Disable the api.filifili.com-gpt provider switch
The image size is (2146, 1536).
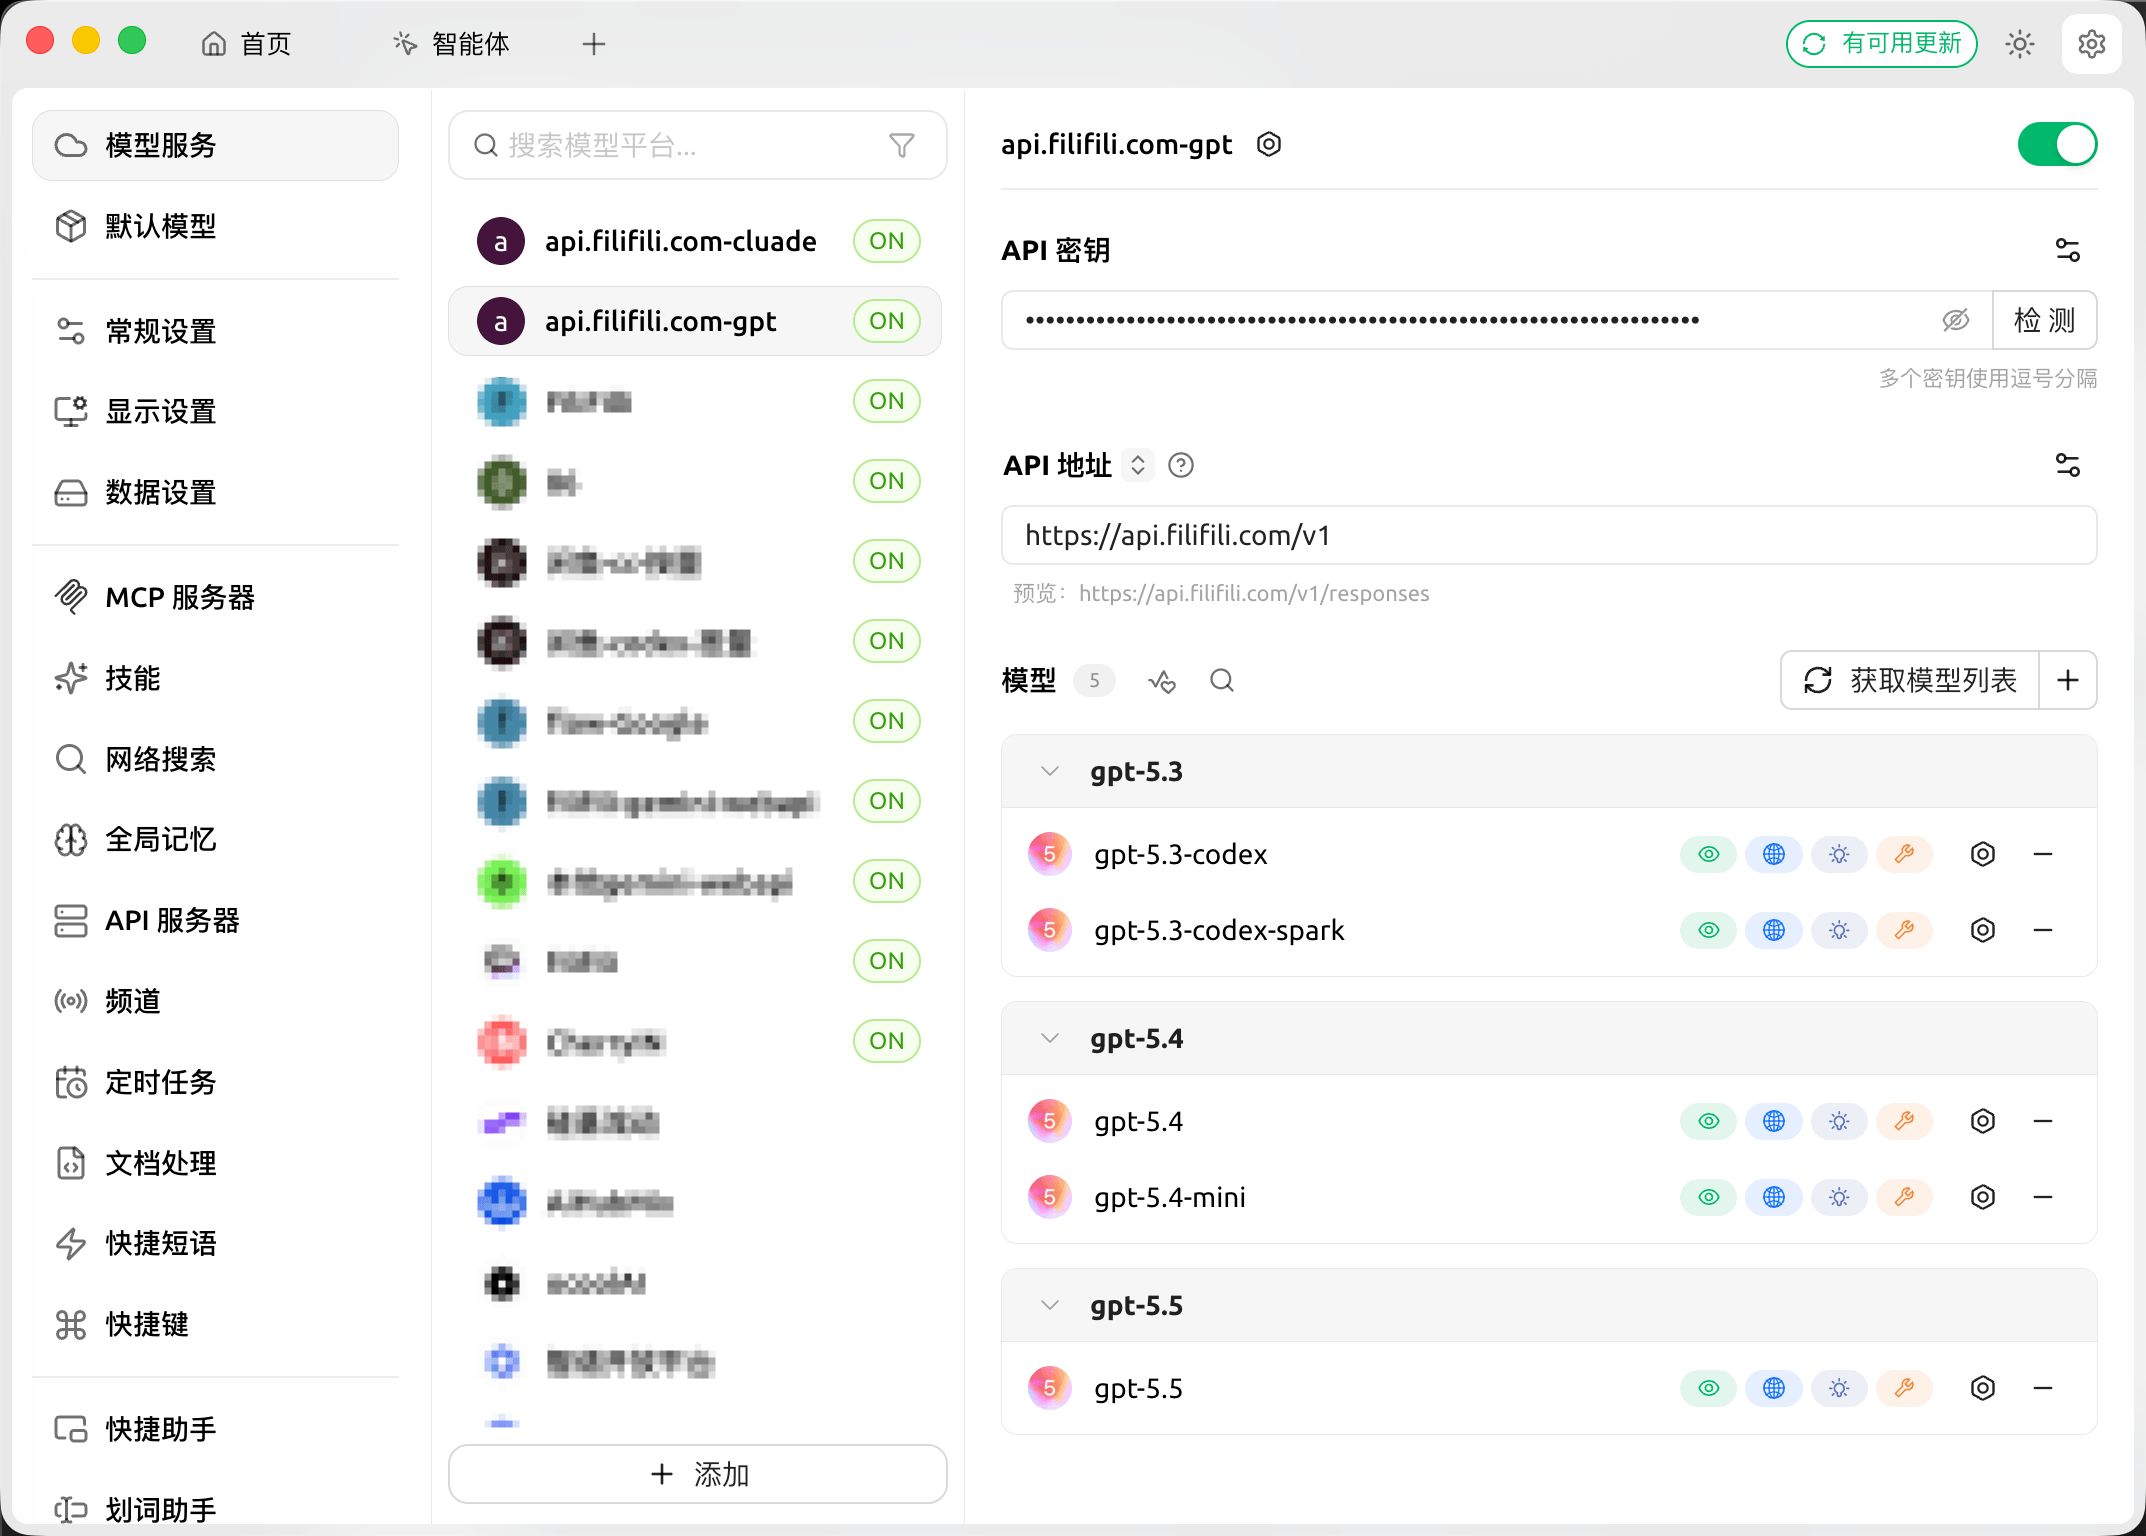tap(2056, 145)
